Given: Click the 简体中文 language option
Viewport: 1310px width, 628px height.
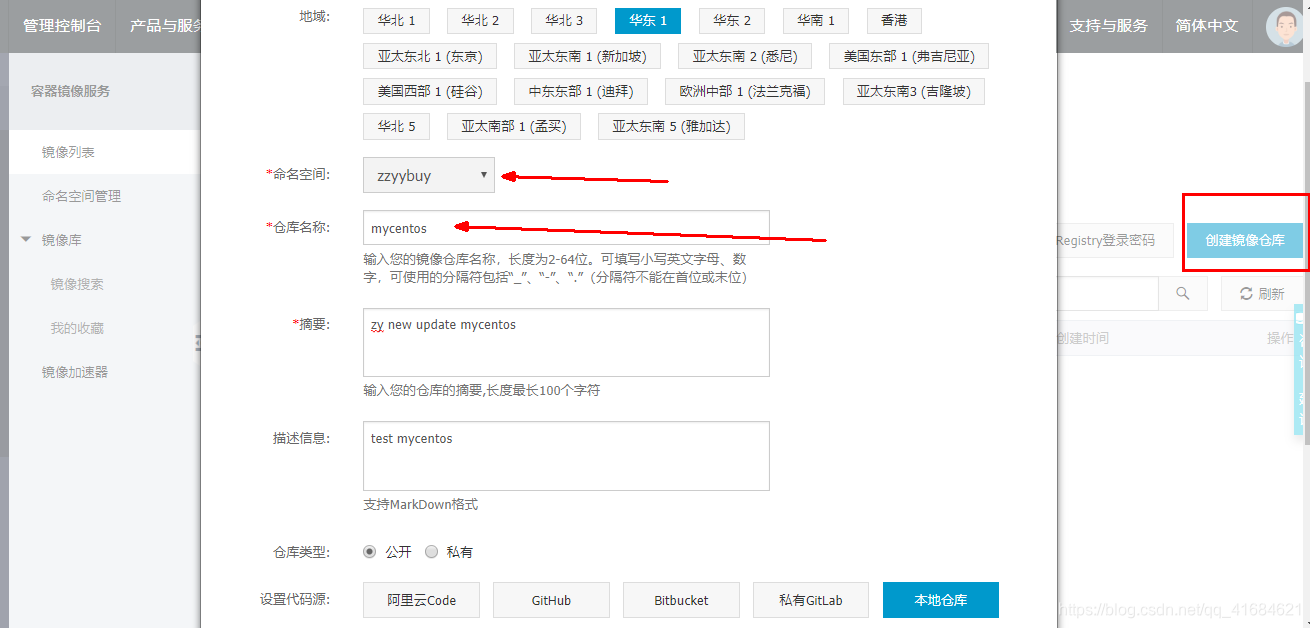Looking at the screenshot, I should 1206,27.
